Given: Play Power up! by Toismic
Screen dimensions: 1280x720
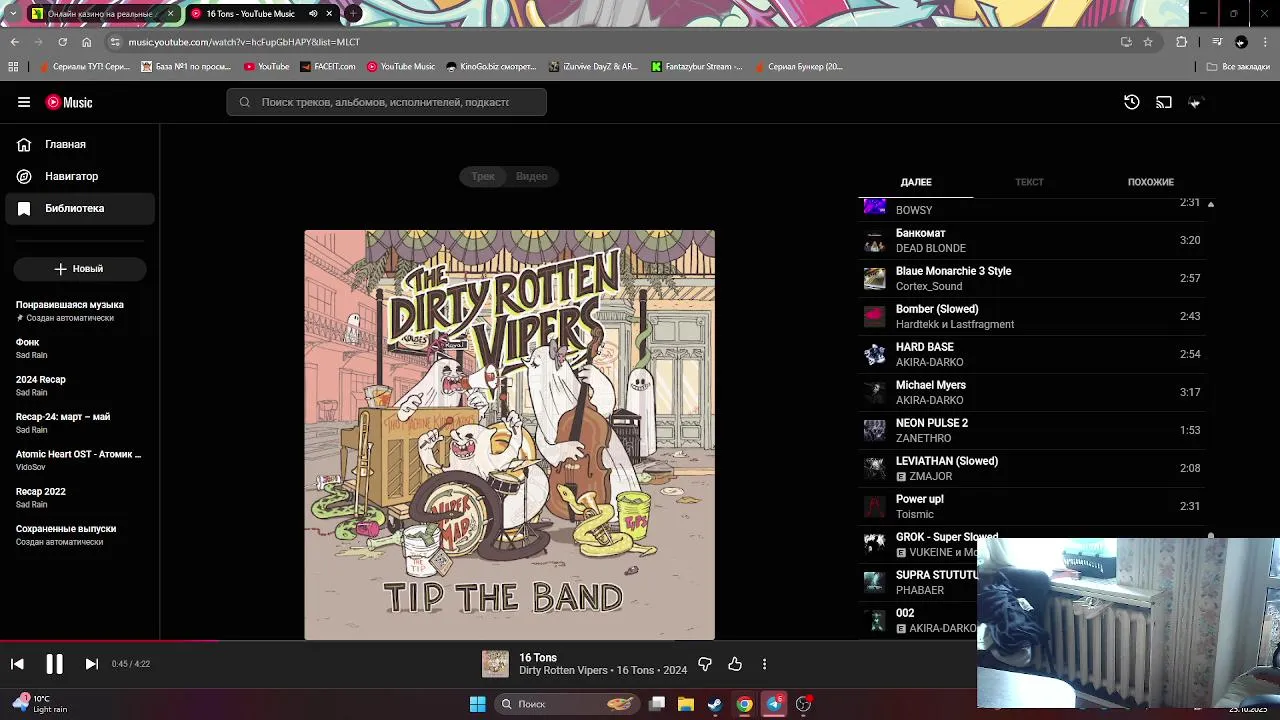Looking at the screenshot, I should (1033, 506).
